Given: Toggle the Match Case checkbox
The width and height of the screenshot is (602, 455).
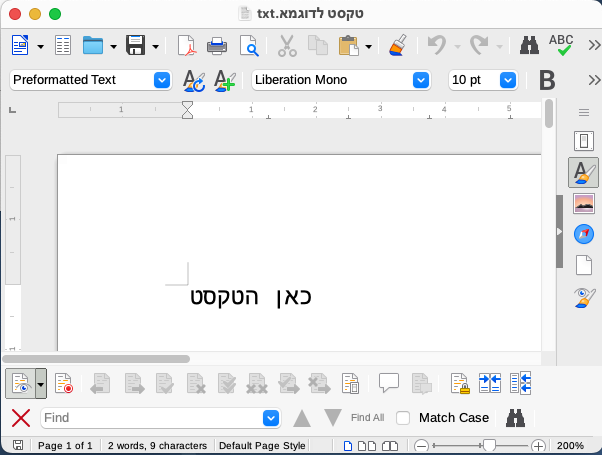Looking at the screenshot, I should point(403,418).
